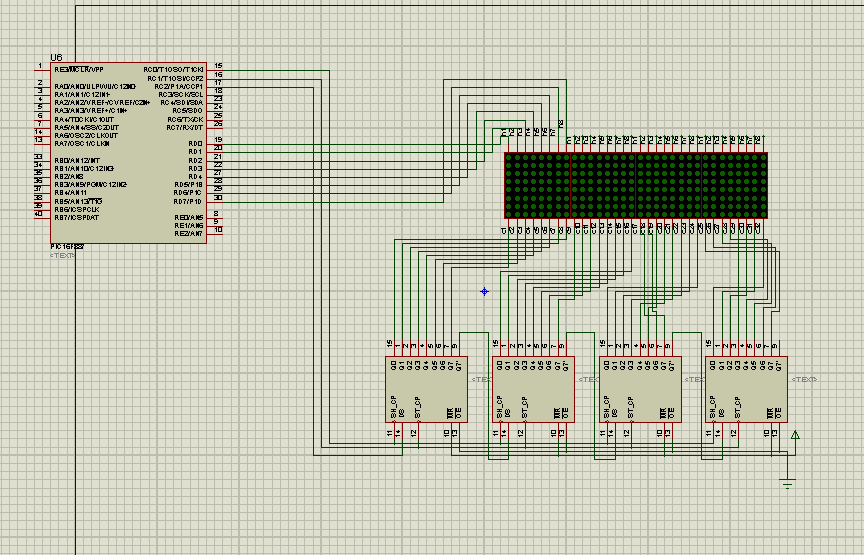Click the power arrow terminal near last register
The height and width of the screenshot is (555, 864).
pos(795,435)
